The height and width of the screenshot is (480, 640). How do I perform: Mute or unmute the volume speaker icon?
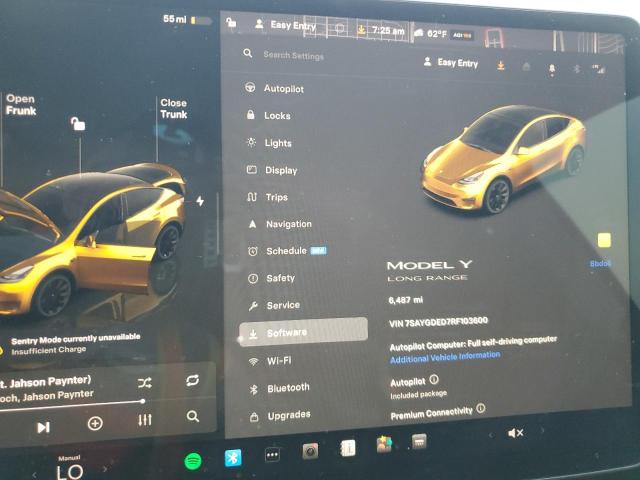tap(516, 433)
